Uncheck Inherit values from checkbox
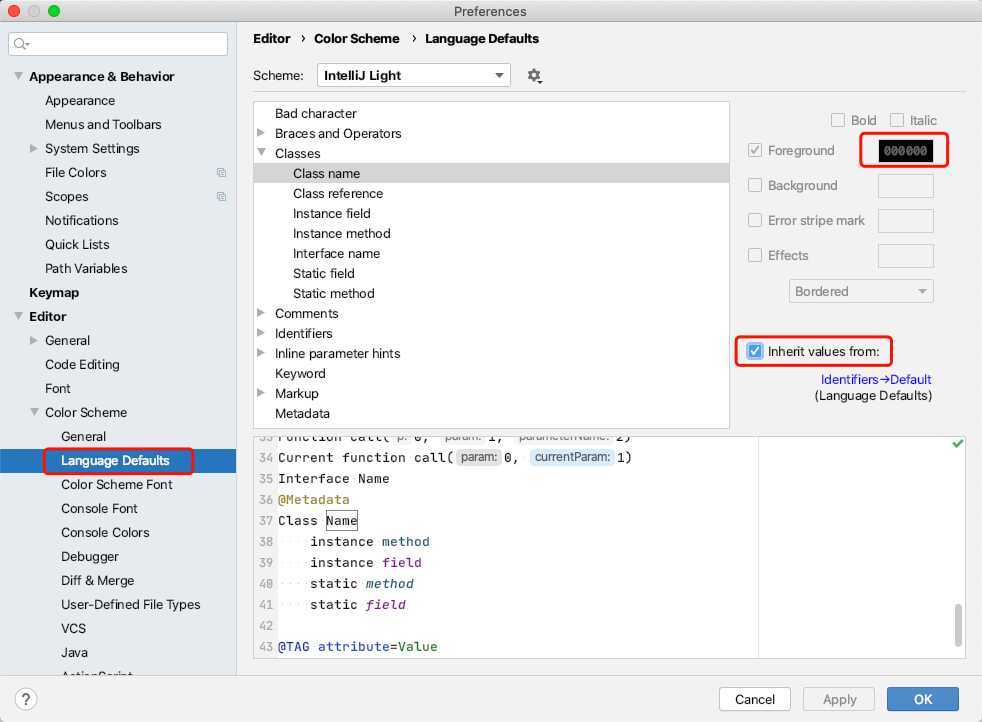982x722 pixels. [x=755, y=351]
